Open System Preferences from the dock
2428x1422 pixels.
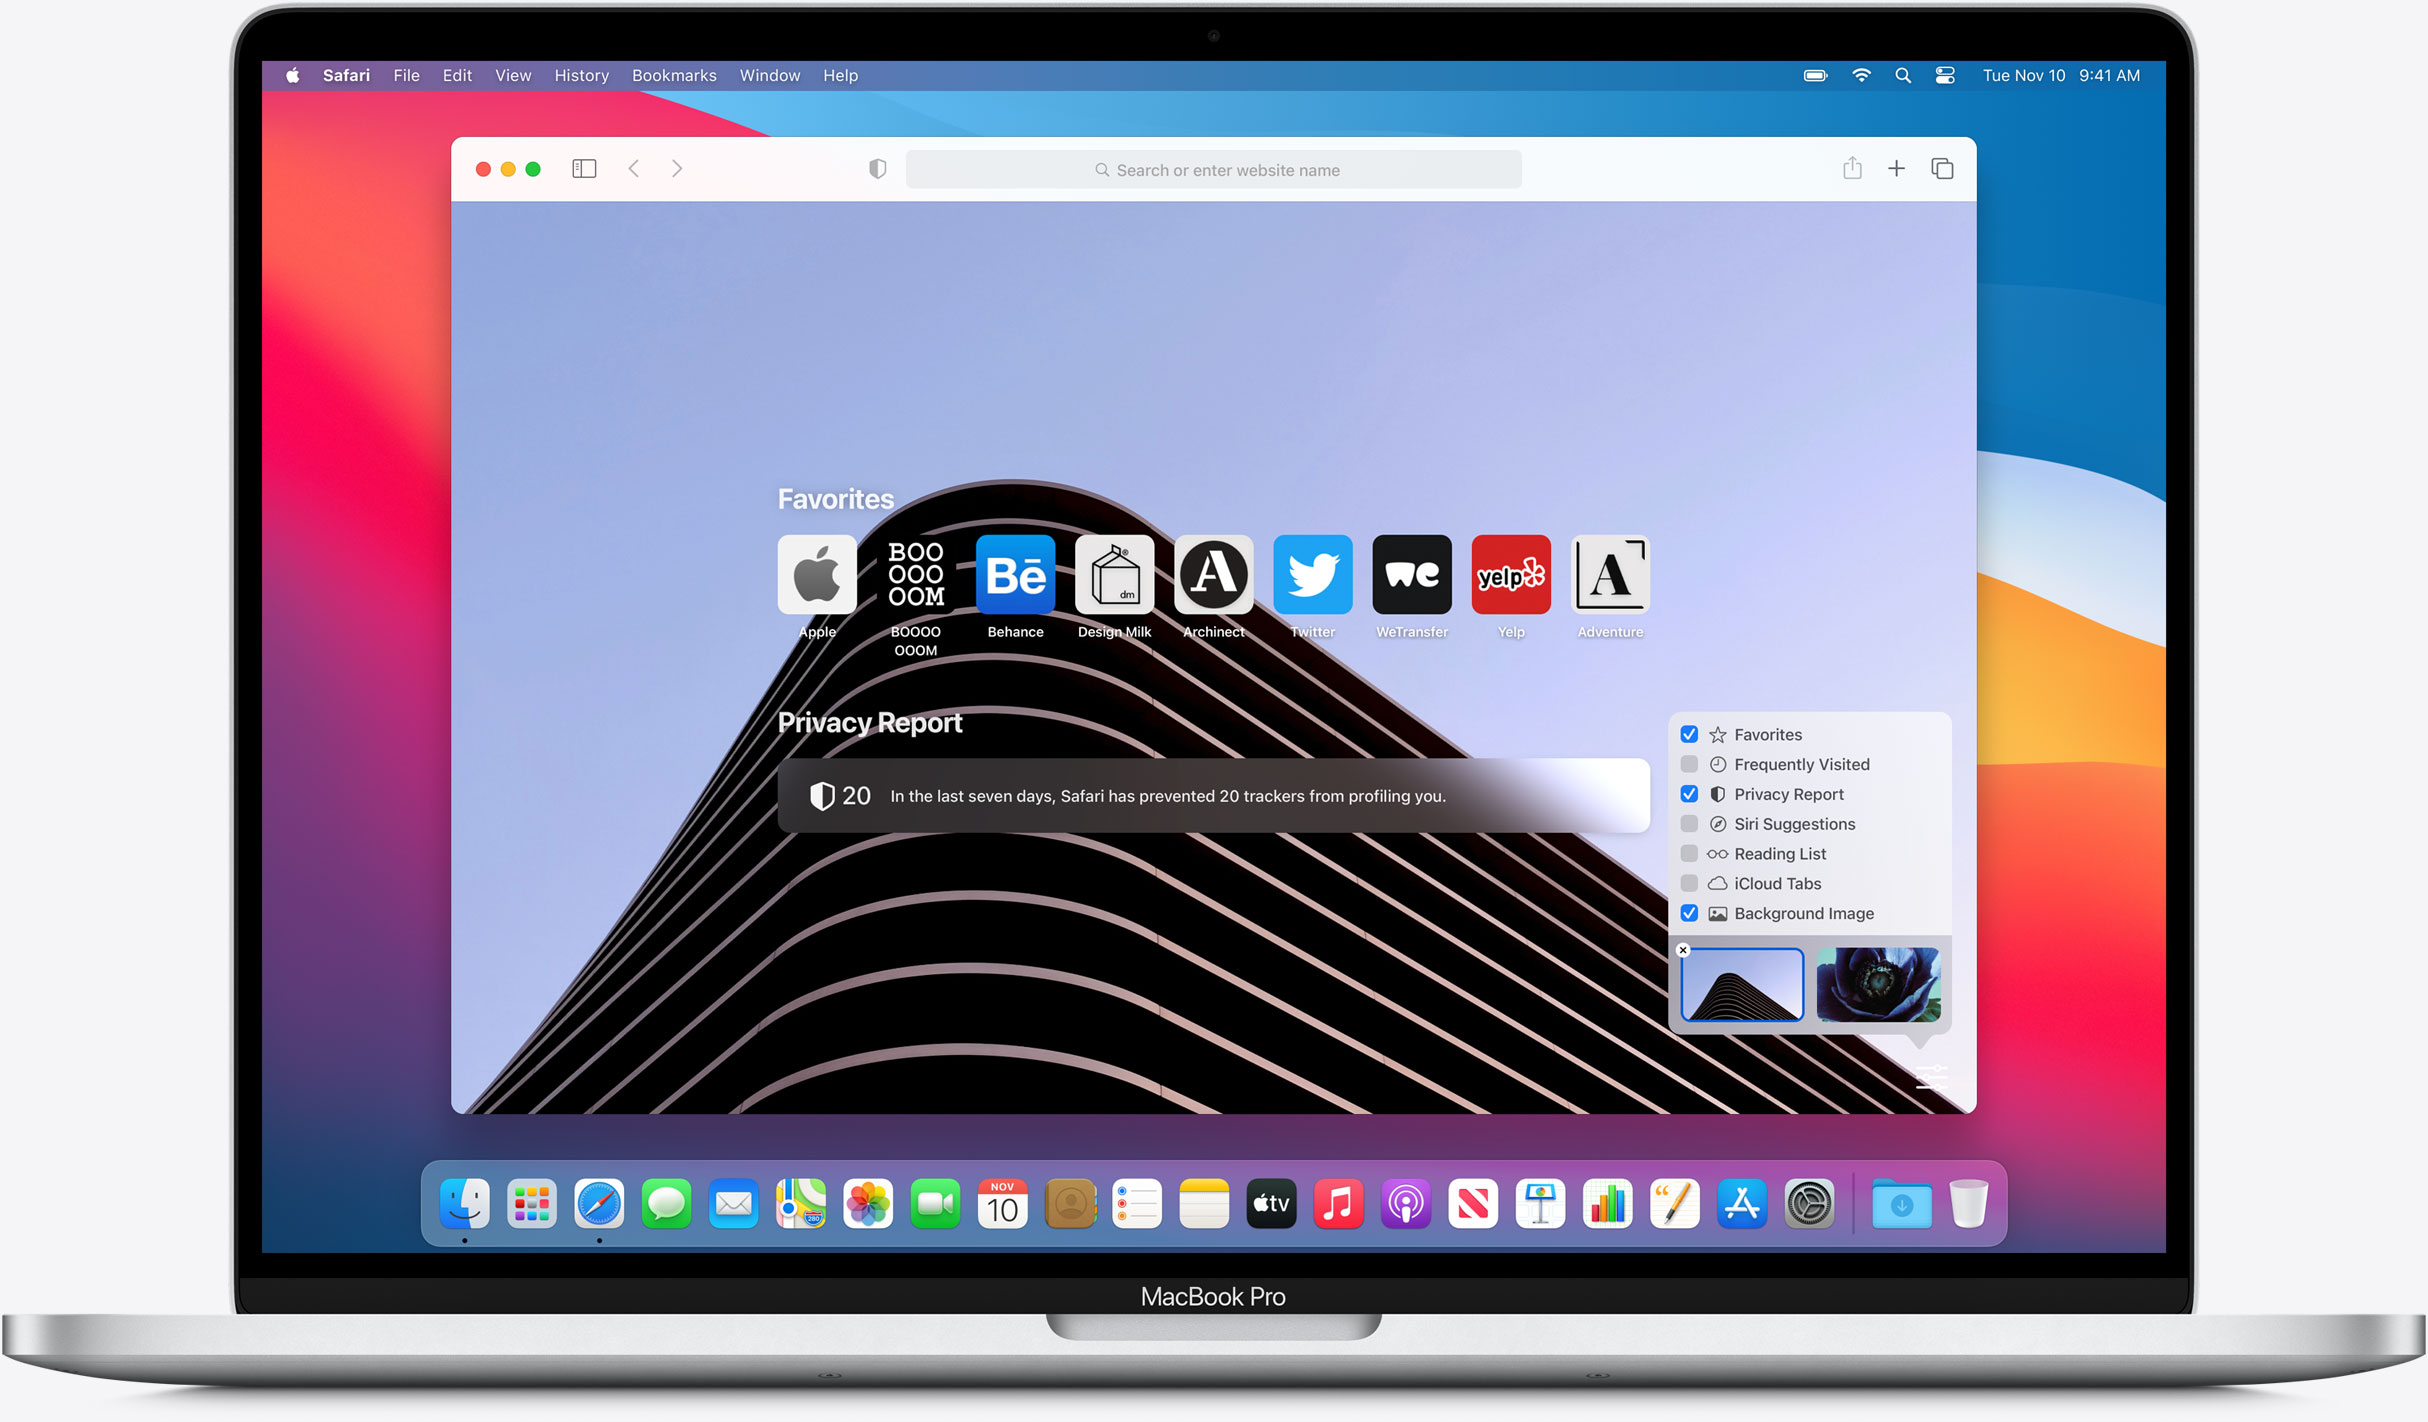[1809, 1205]
